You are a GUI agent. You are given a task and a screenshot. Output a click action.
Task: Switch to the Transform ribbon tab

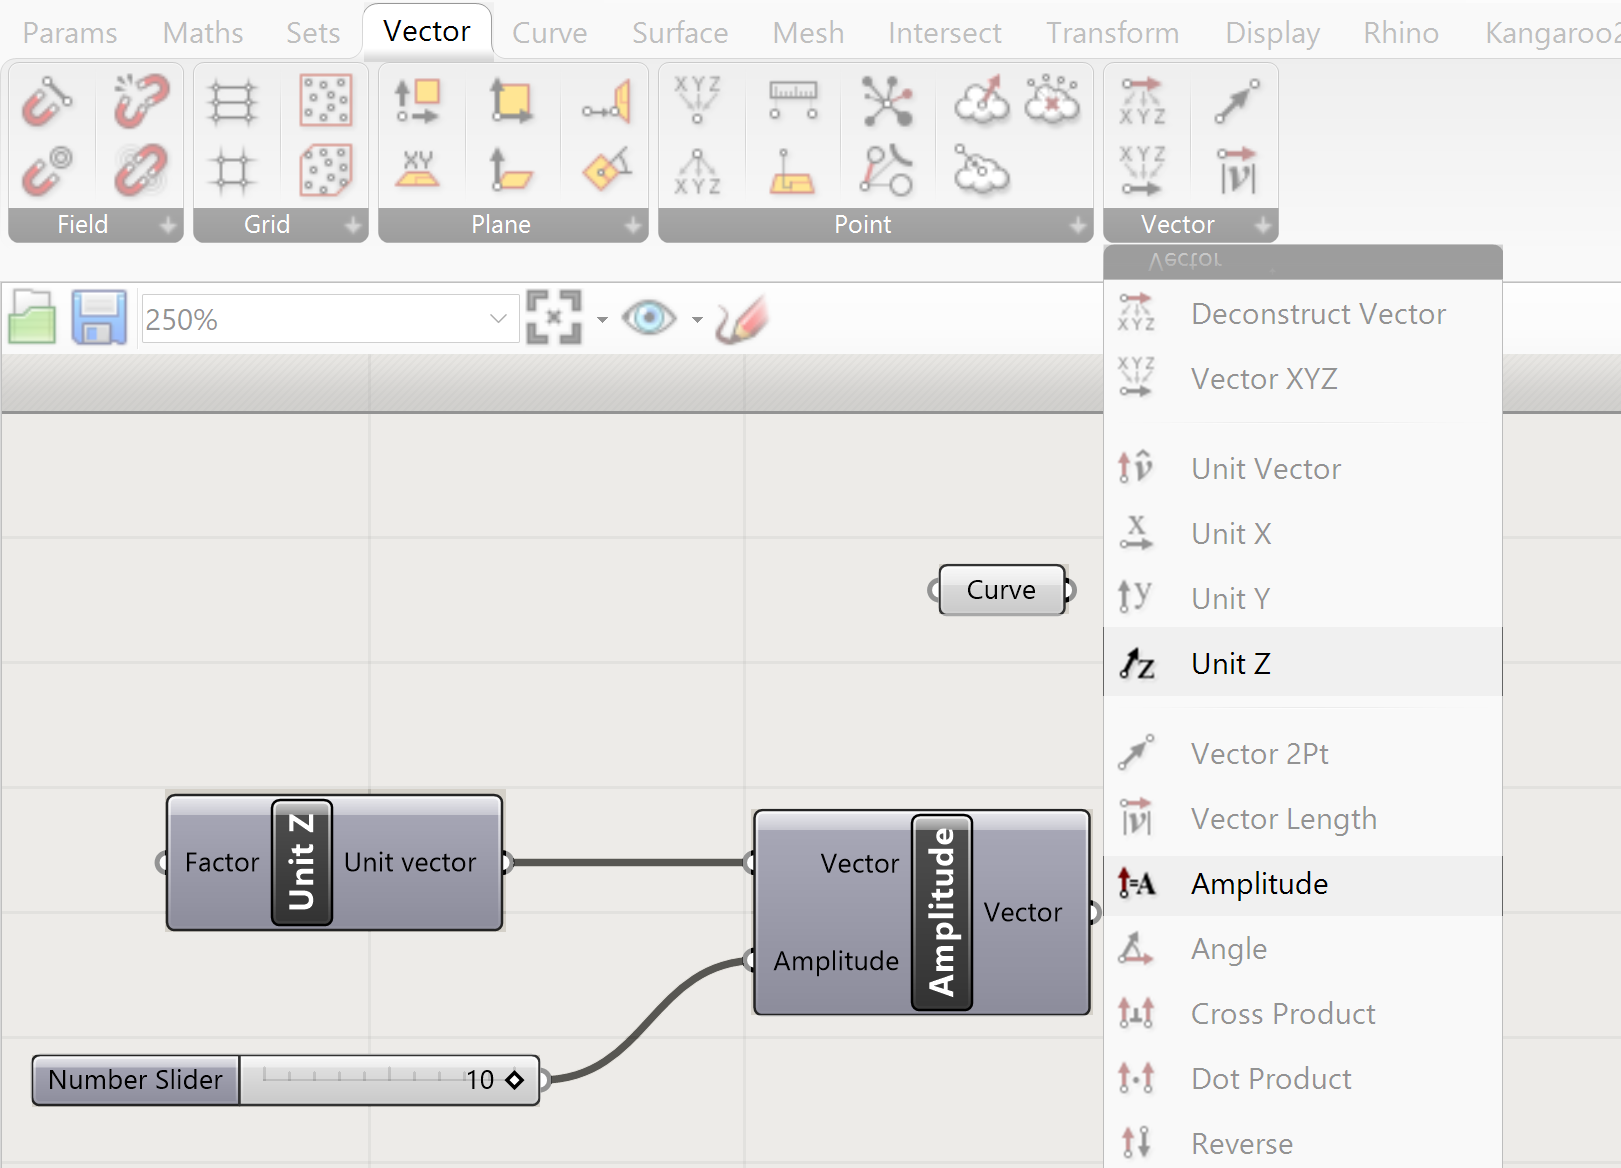point(1112,32)
